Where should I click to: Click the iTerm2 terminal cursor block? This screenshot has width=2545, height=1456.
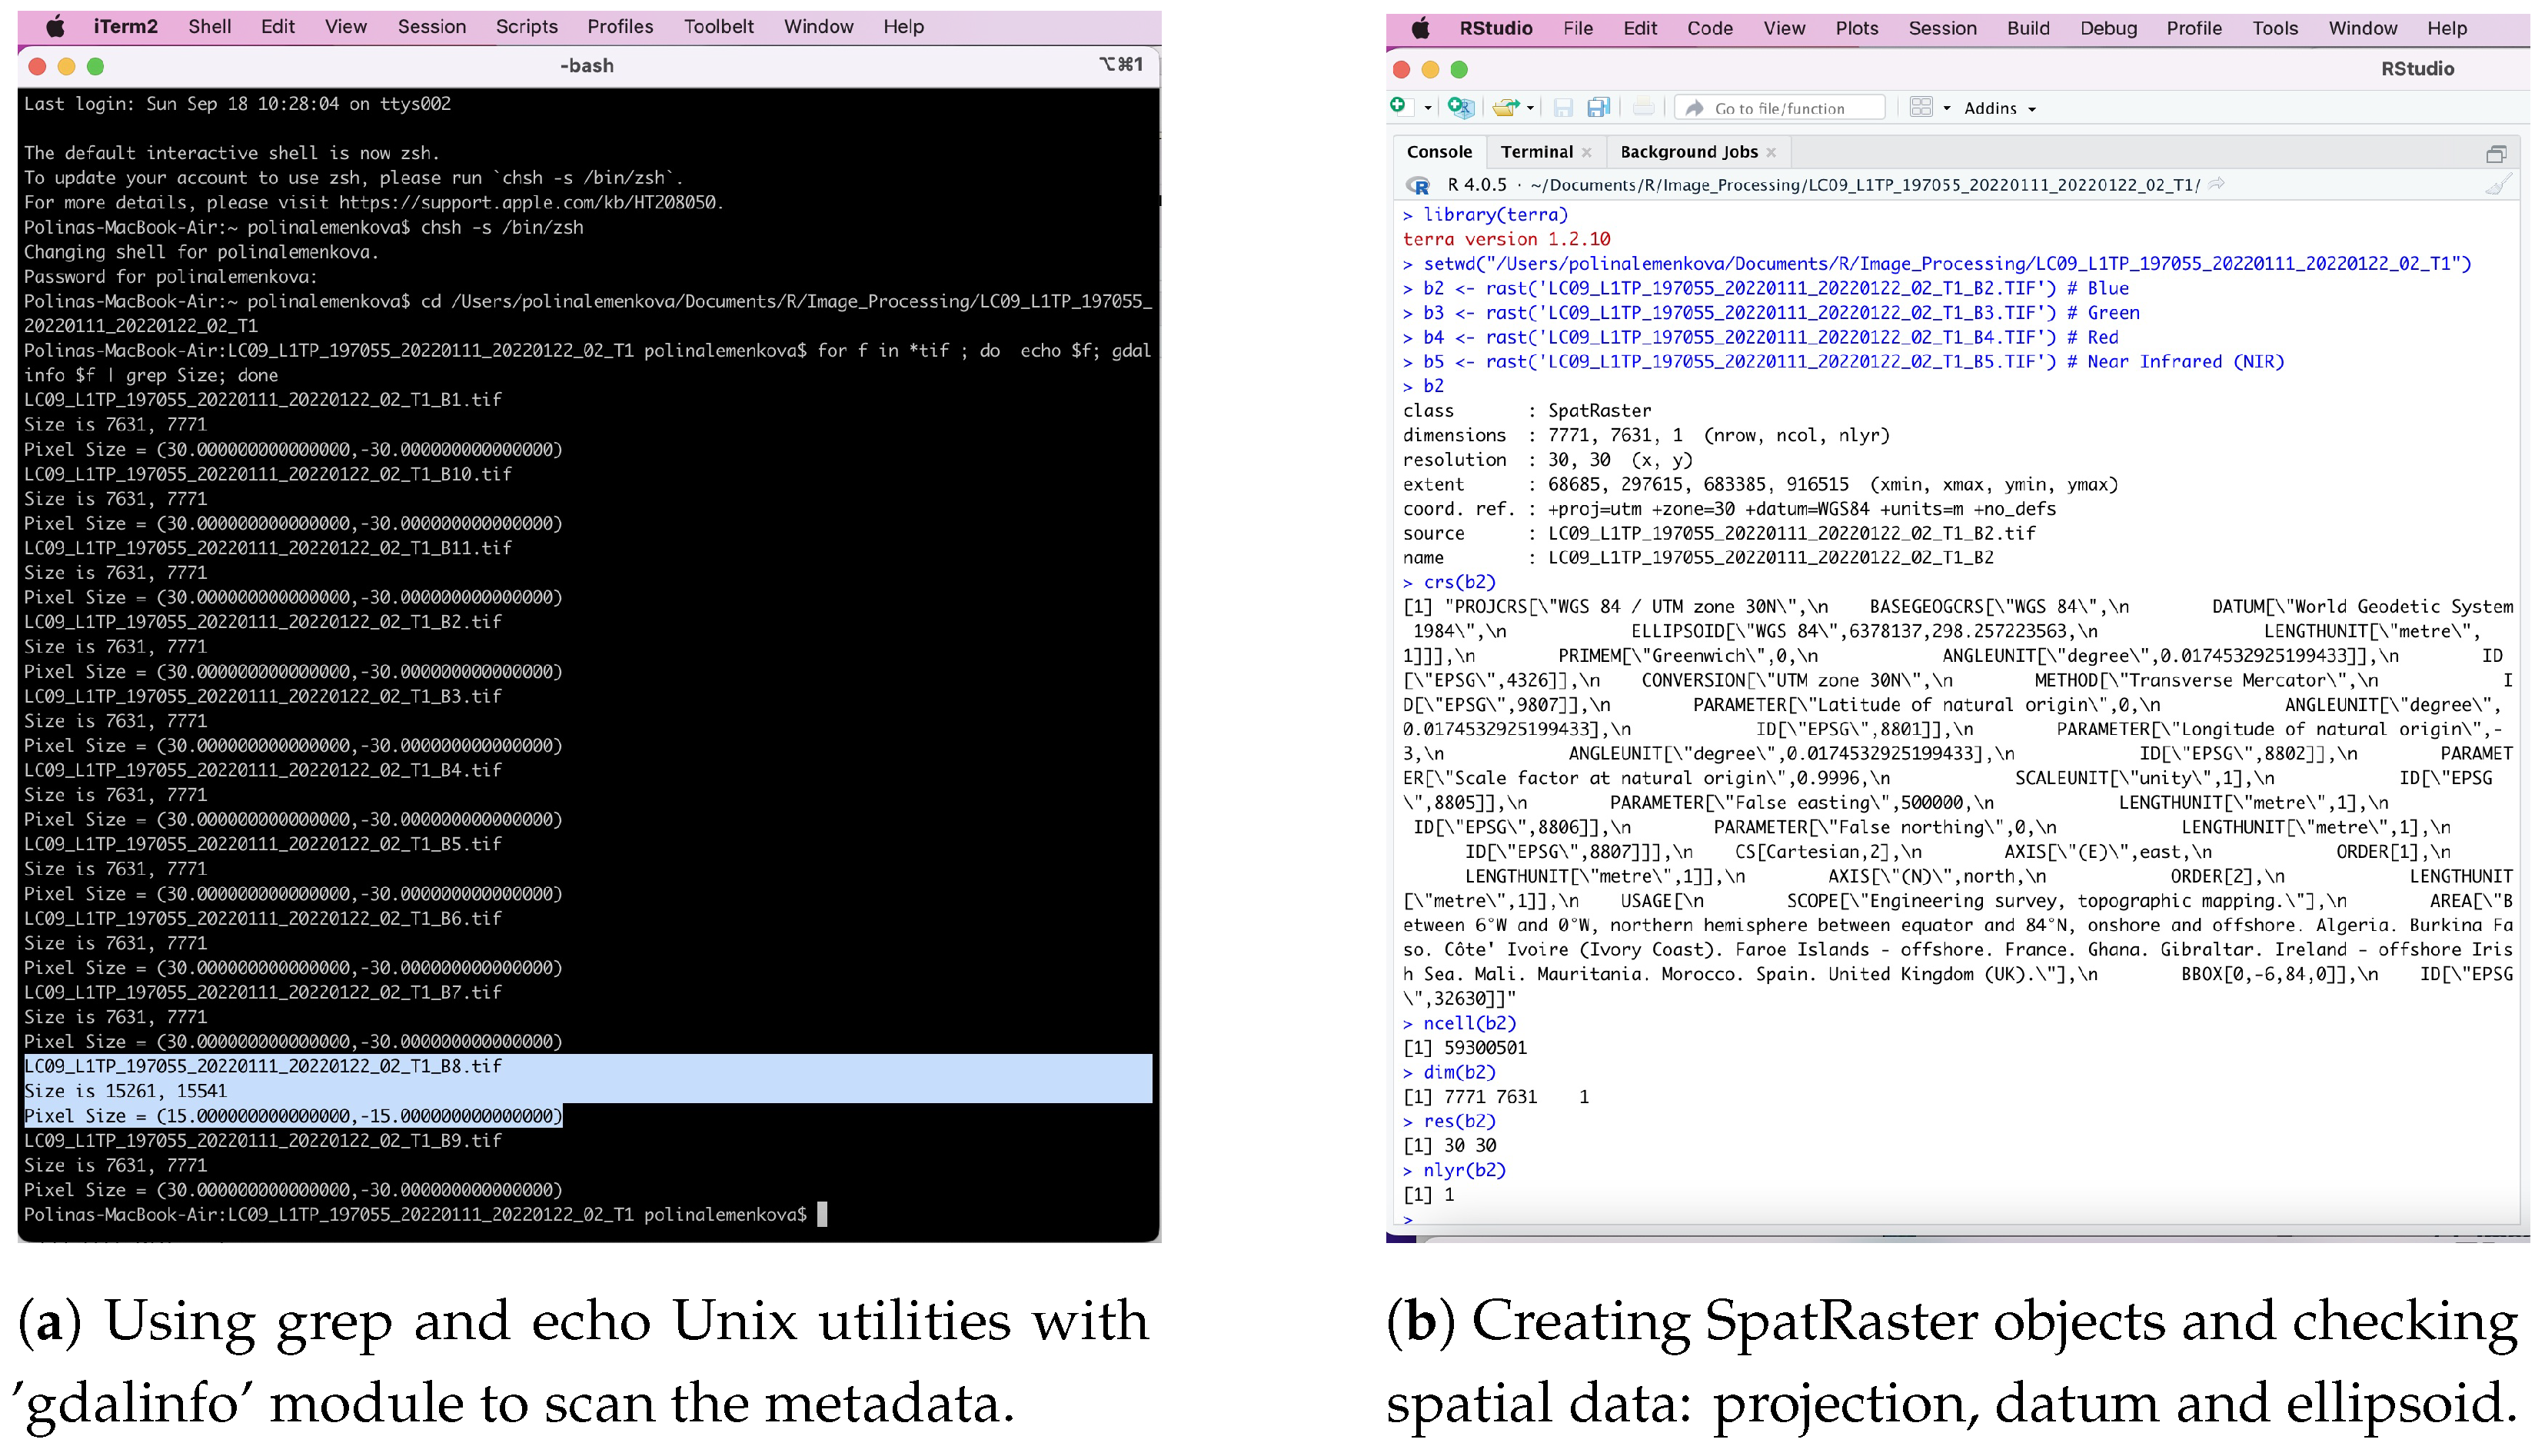click(x=822, y=1214)
